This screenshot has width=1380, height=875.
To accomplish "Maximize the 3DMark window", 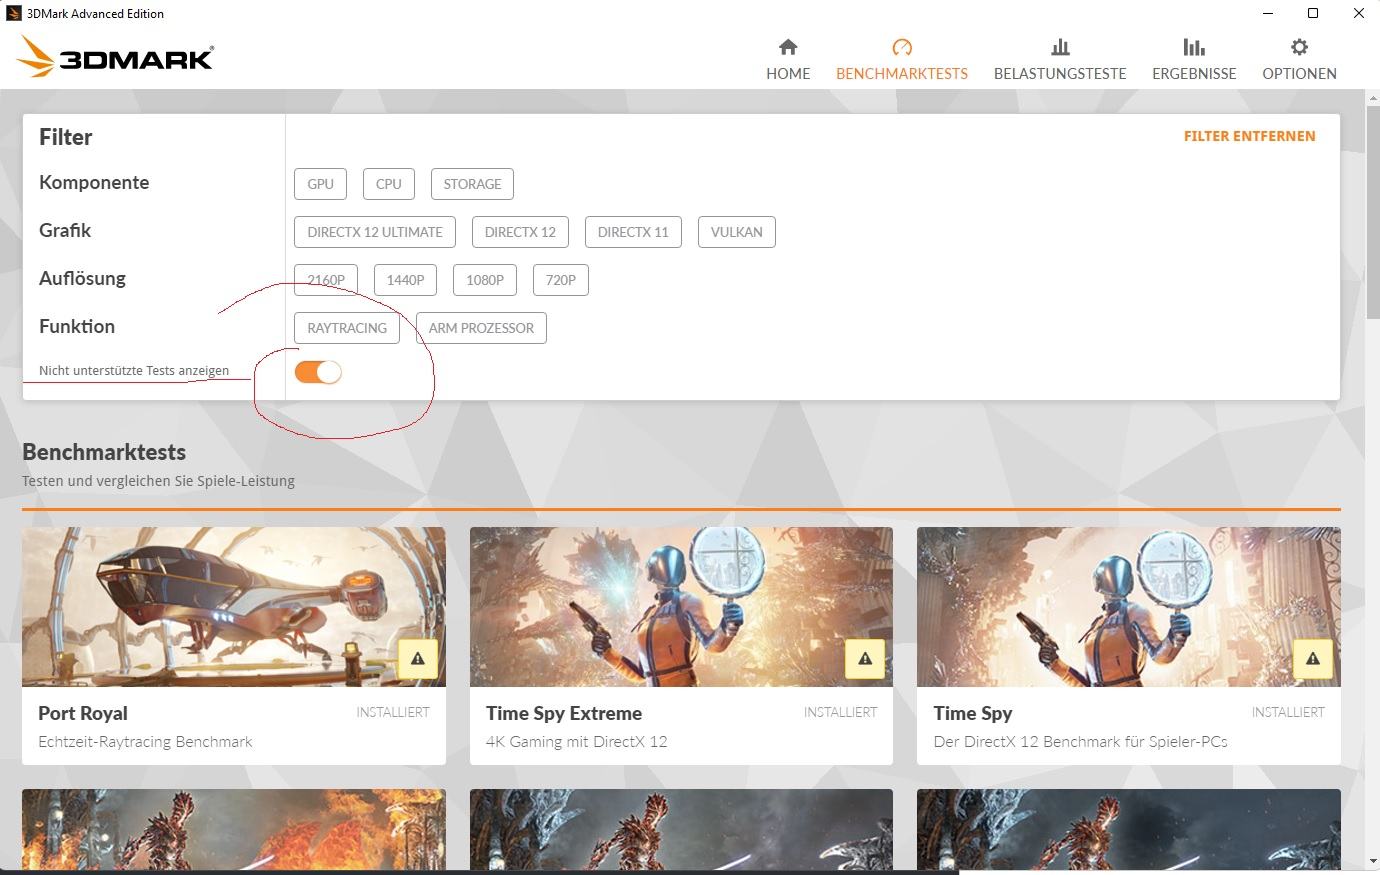I will click(x=1313, y=13).
